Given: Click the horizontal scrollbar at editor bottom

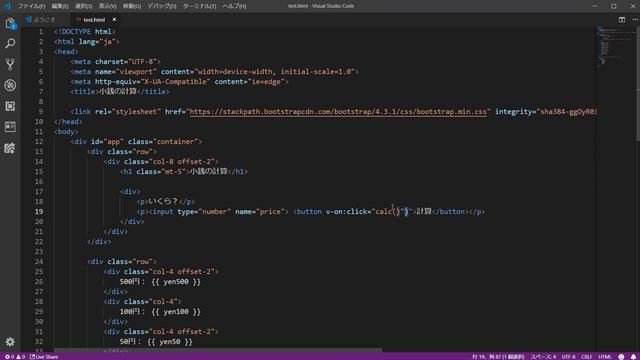Looking at the screenshot, I should [219, 350].
